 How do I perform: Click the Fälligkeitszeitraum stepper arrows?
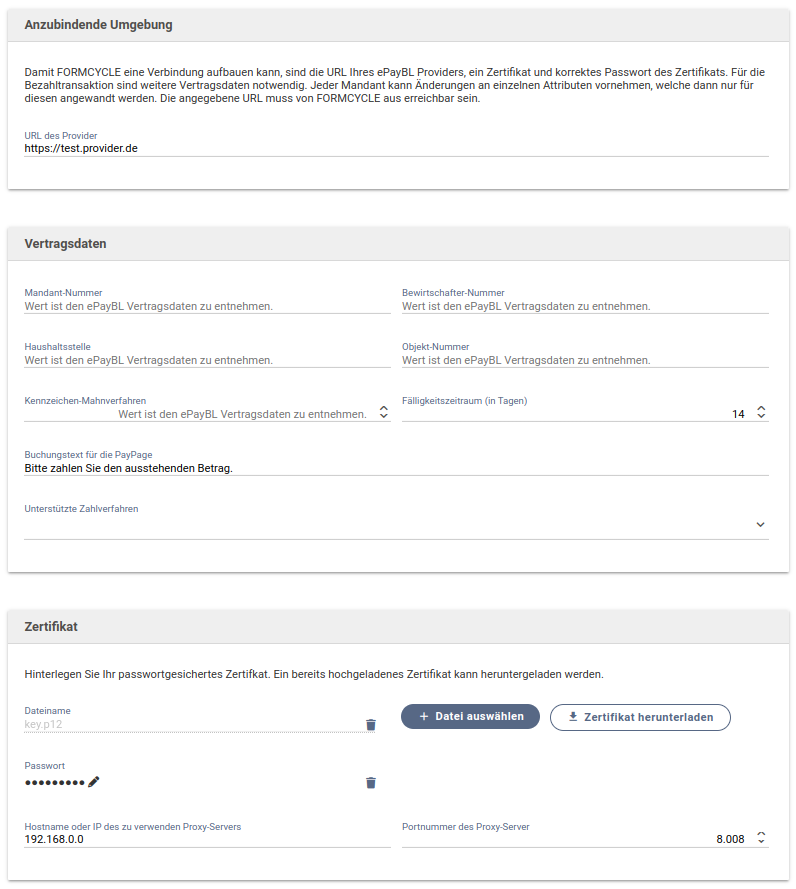pyautogui.click(x=761, y=413)
